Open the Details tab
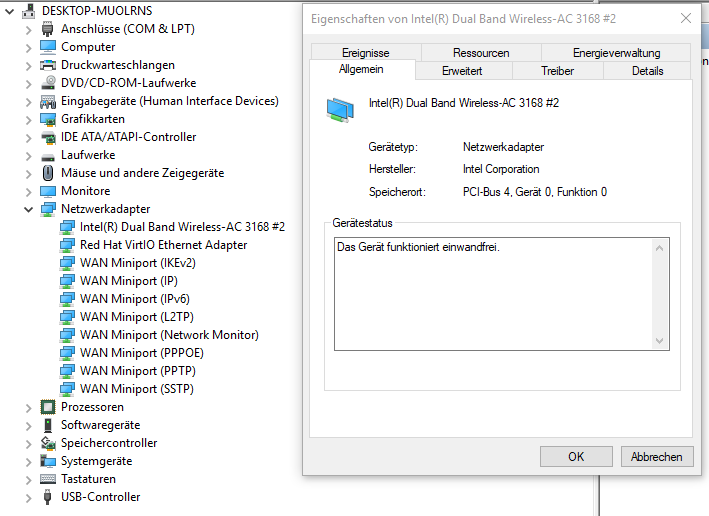Image resolution: width=709 pixels, height=516 pixels. [x=647, y=71]
